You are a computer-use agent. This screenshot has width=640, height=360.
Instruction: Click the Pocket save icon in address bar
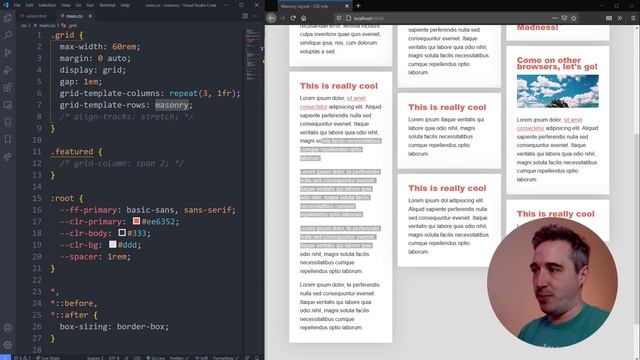564,18
